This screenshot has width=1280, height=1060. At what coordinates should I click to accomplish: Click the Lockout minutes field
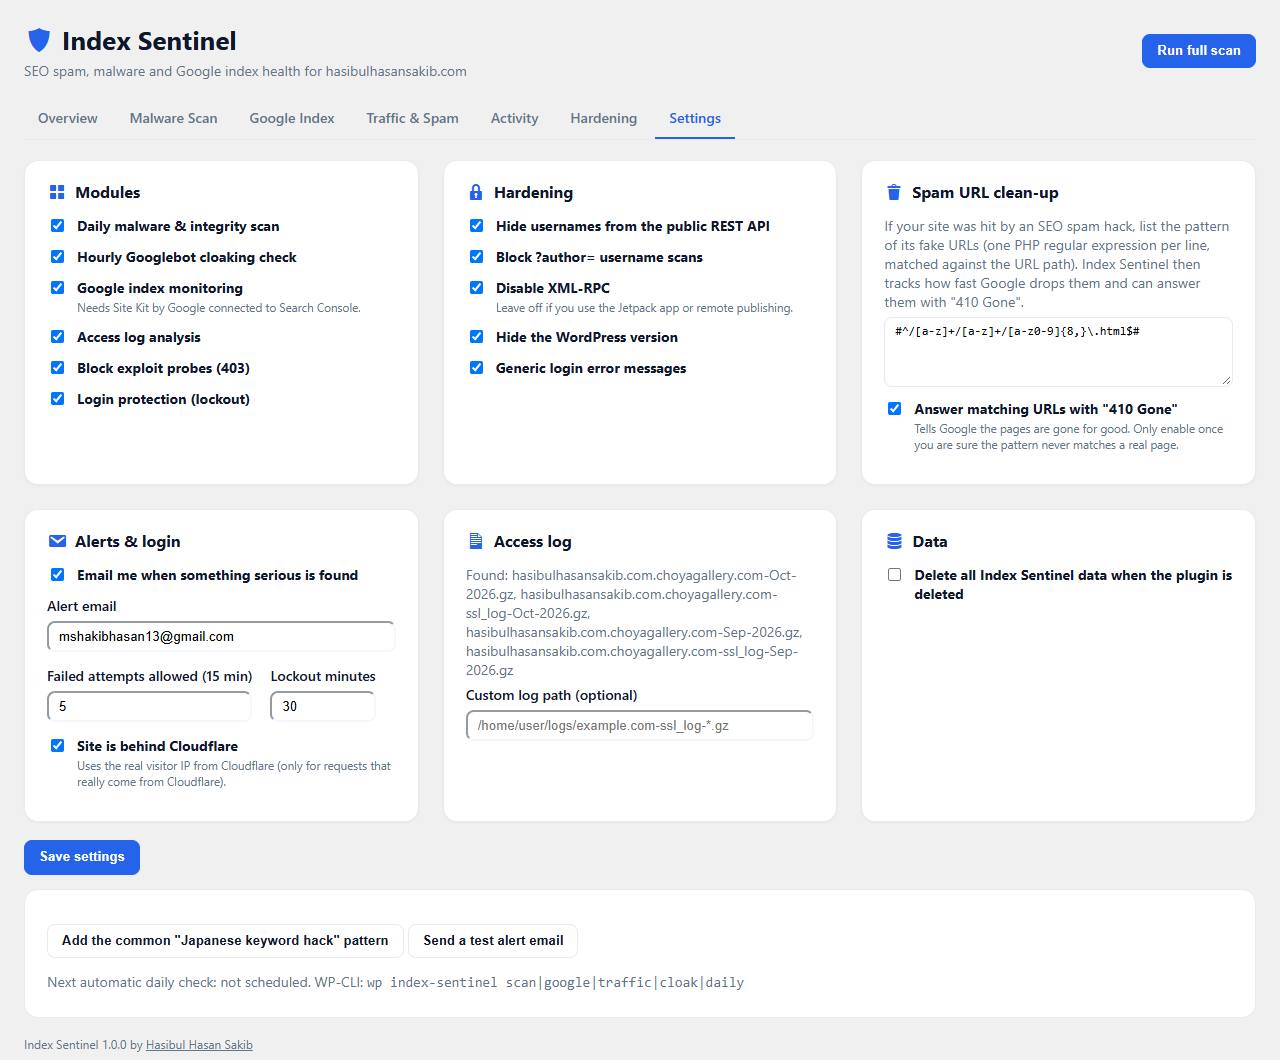click(x=323, y=706)
